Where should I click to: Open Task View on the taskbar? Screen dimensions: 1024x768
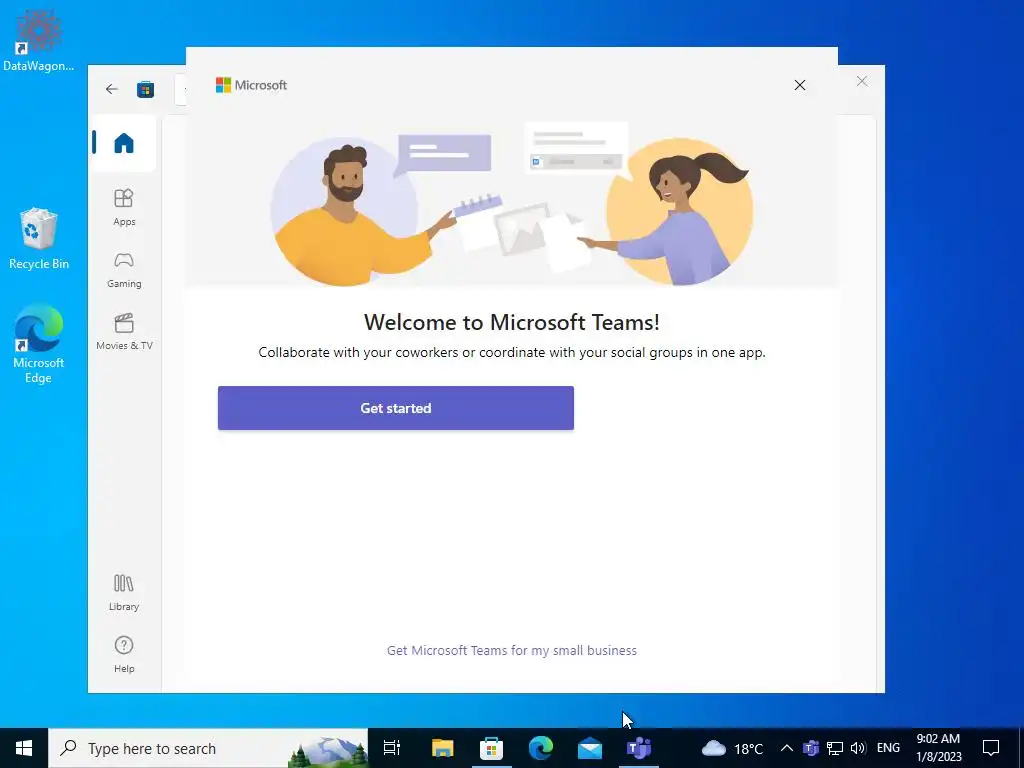(392, 748)
